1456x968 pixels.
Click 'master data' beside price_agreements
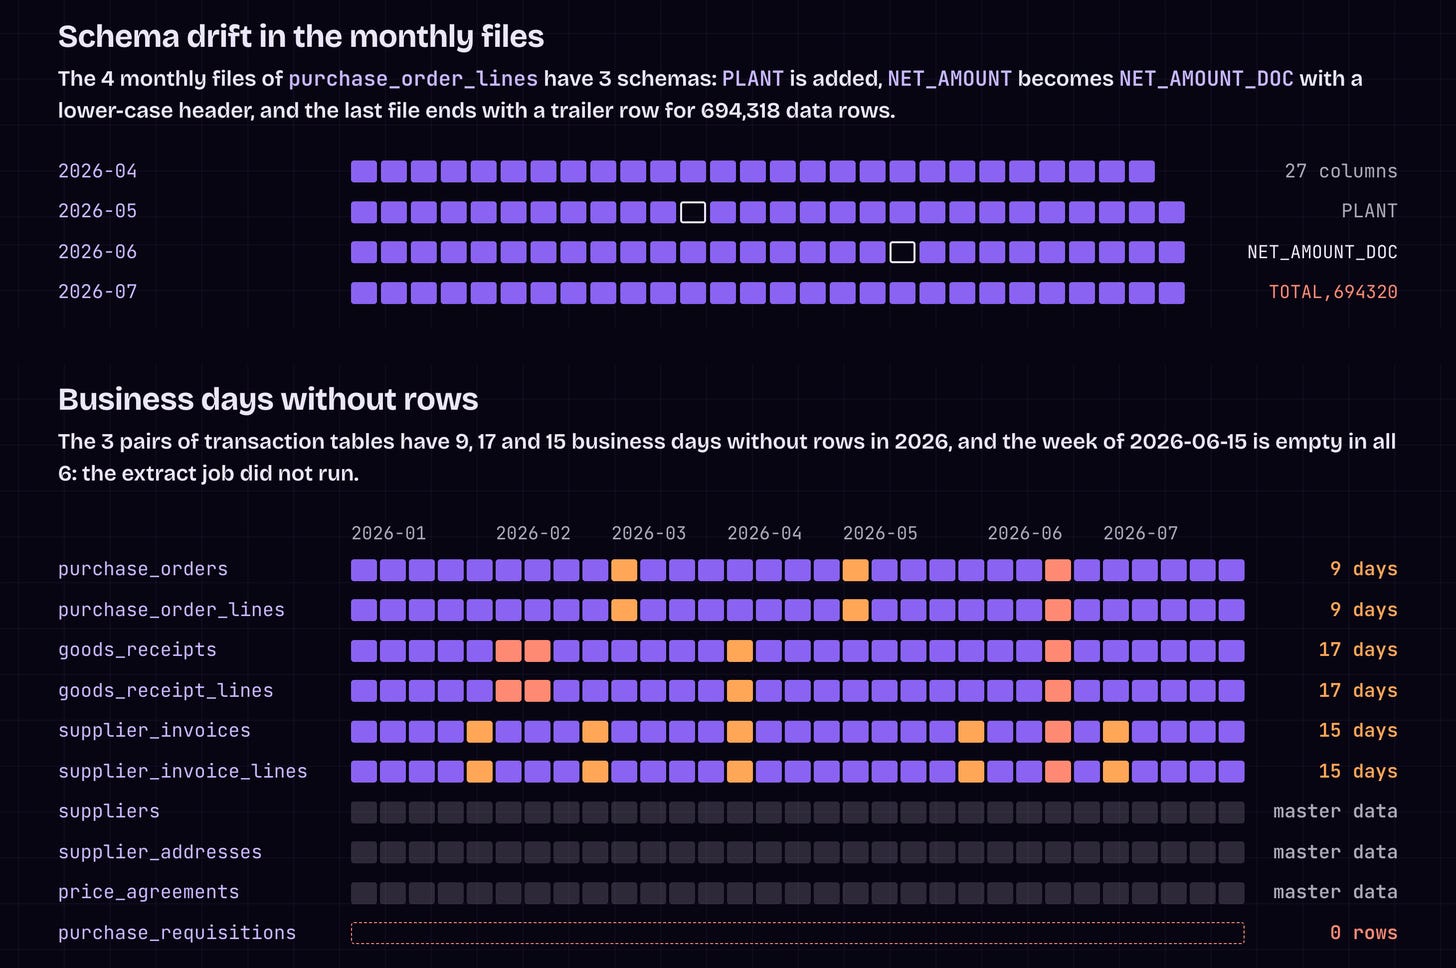tap(1335, 892)
